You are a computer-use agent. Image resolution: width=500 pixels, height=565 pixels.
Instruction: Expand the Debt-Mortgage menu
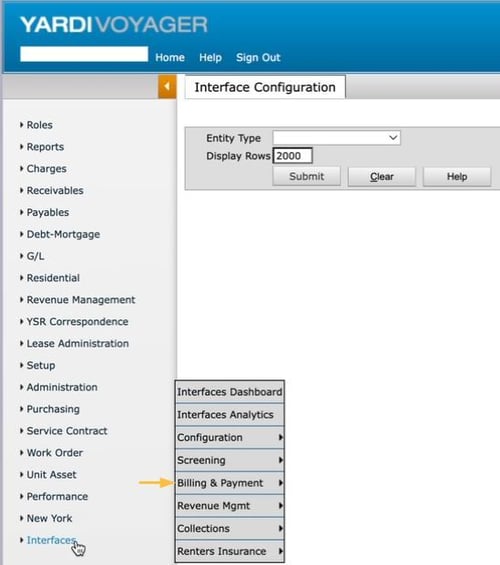pos(60,234)
